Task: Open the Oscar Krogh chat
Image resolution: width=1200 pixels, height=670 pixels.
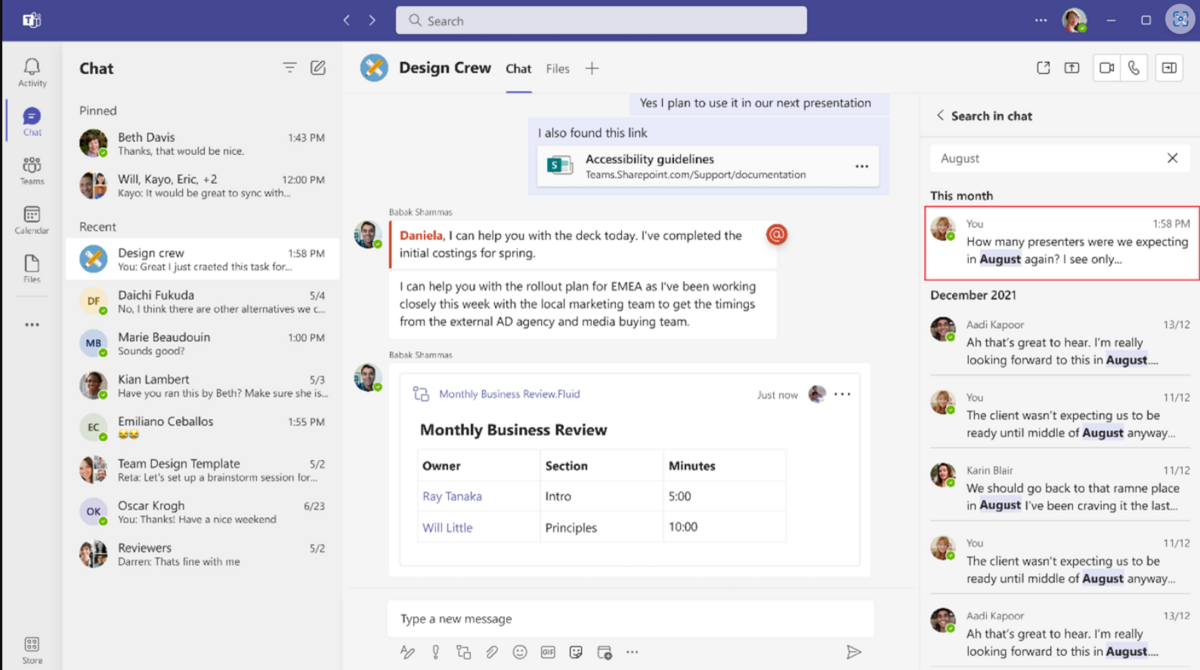Action: pos(202,511)
